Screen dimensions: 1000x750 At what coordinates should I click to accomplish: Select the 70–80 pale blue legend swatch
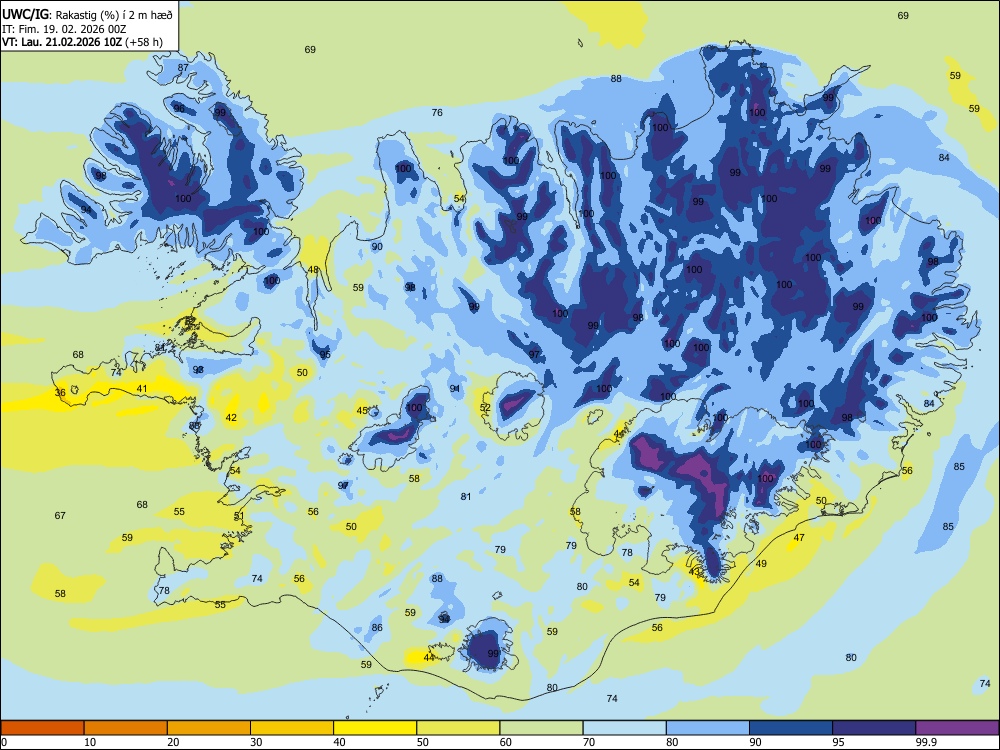tap(624, 728)
